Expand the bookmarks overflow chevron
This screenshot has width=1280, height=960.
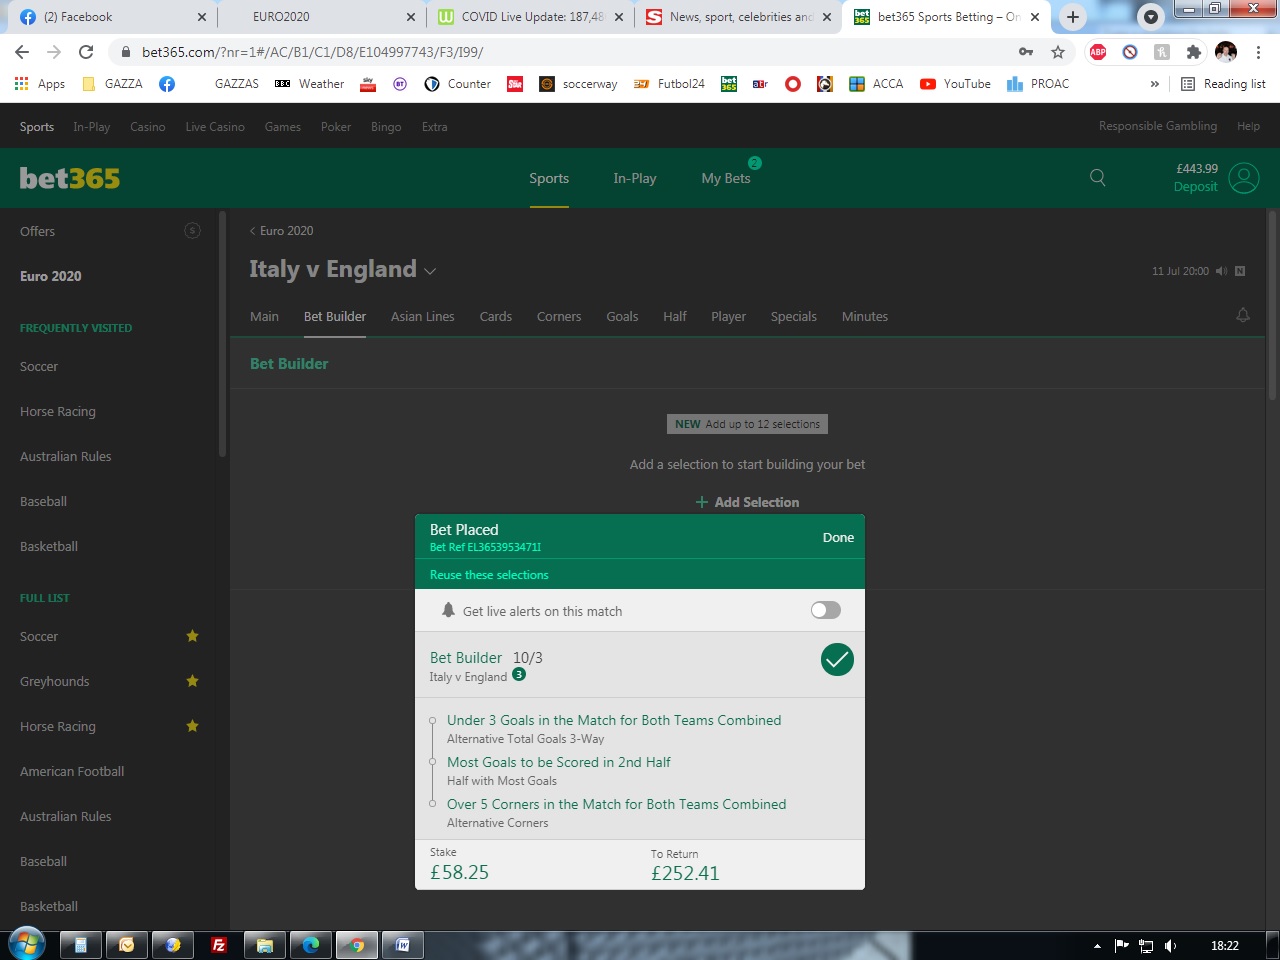tap(1155, 84)
